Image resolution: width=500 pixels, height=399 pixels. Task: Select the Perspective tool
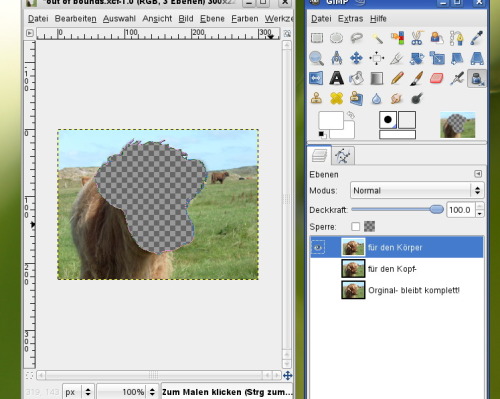[477, 58]
